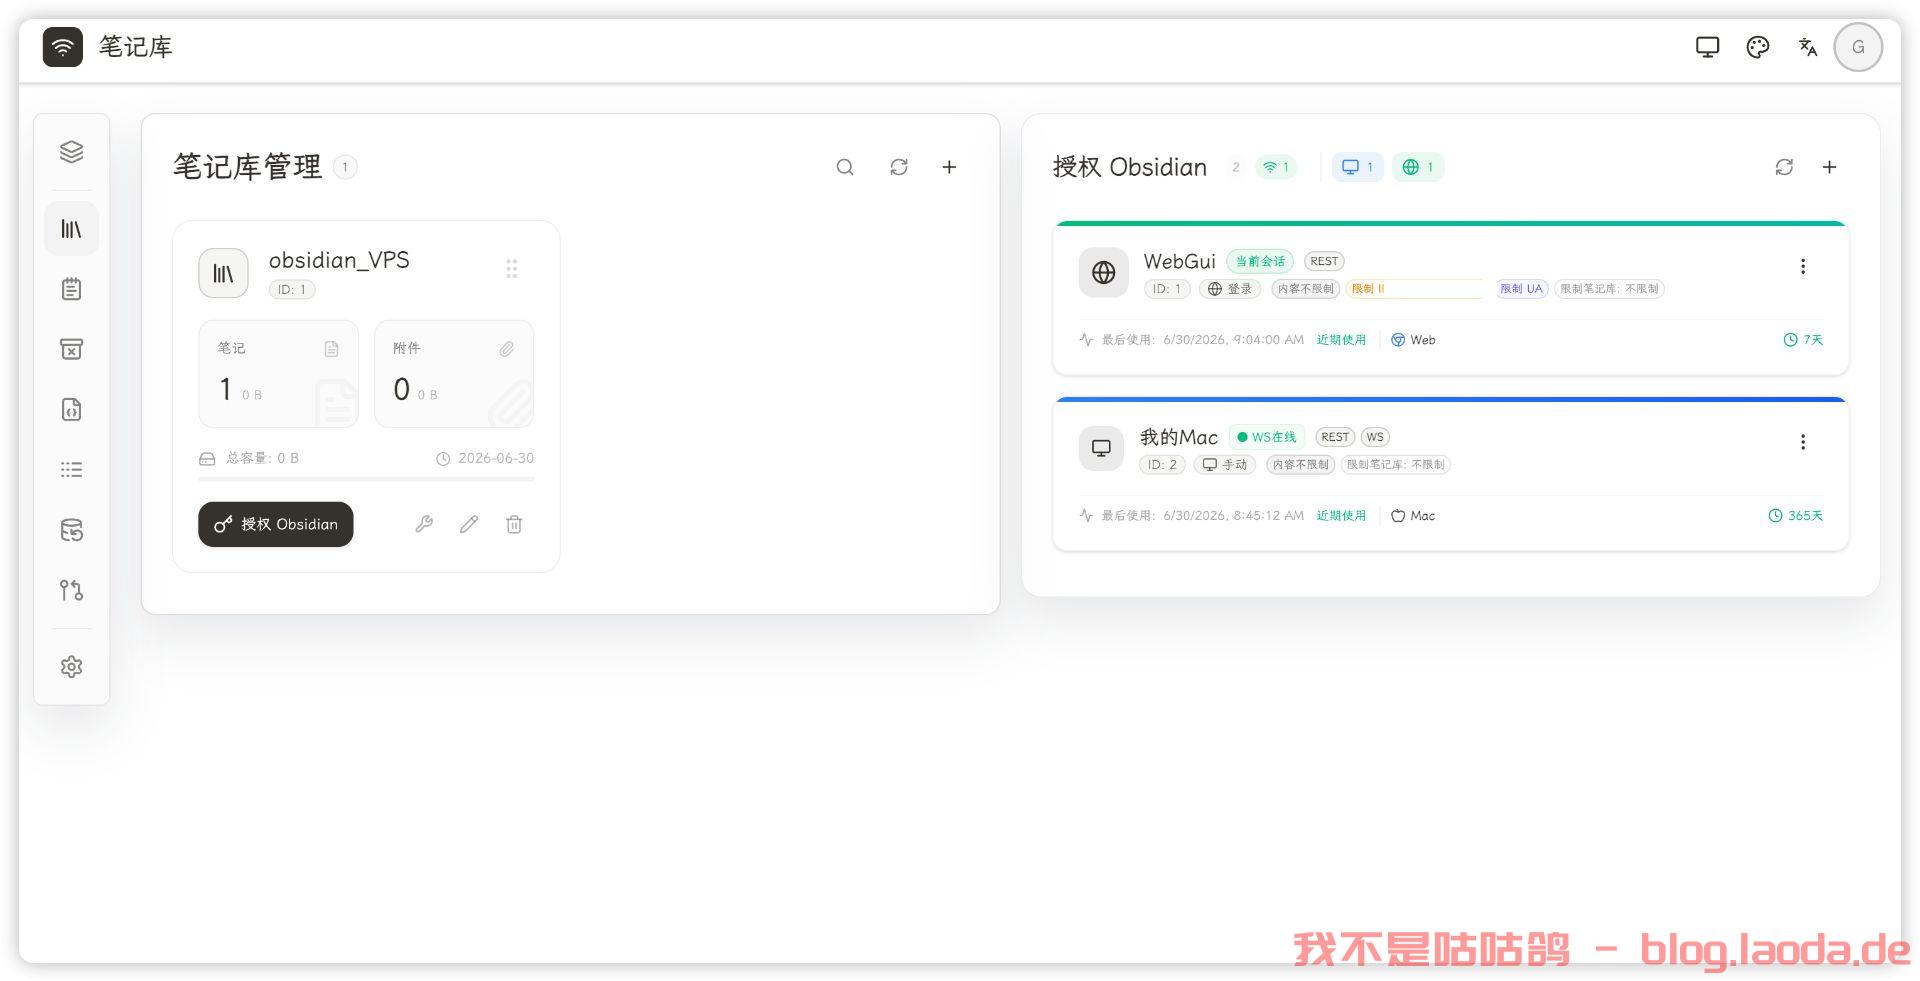The image size is (1920, 981).
Task: Click the ID: 2 tag on 我的Mac
Action: click(x=1162, y=465)
